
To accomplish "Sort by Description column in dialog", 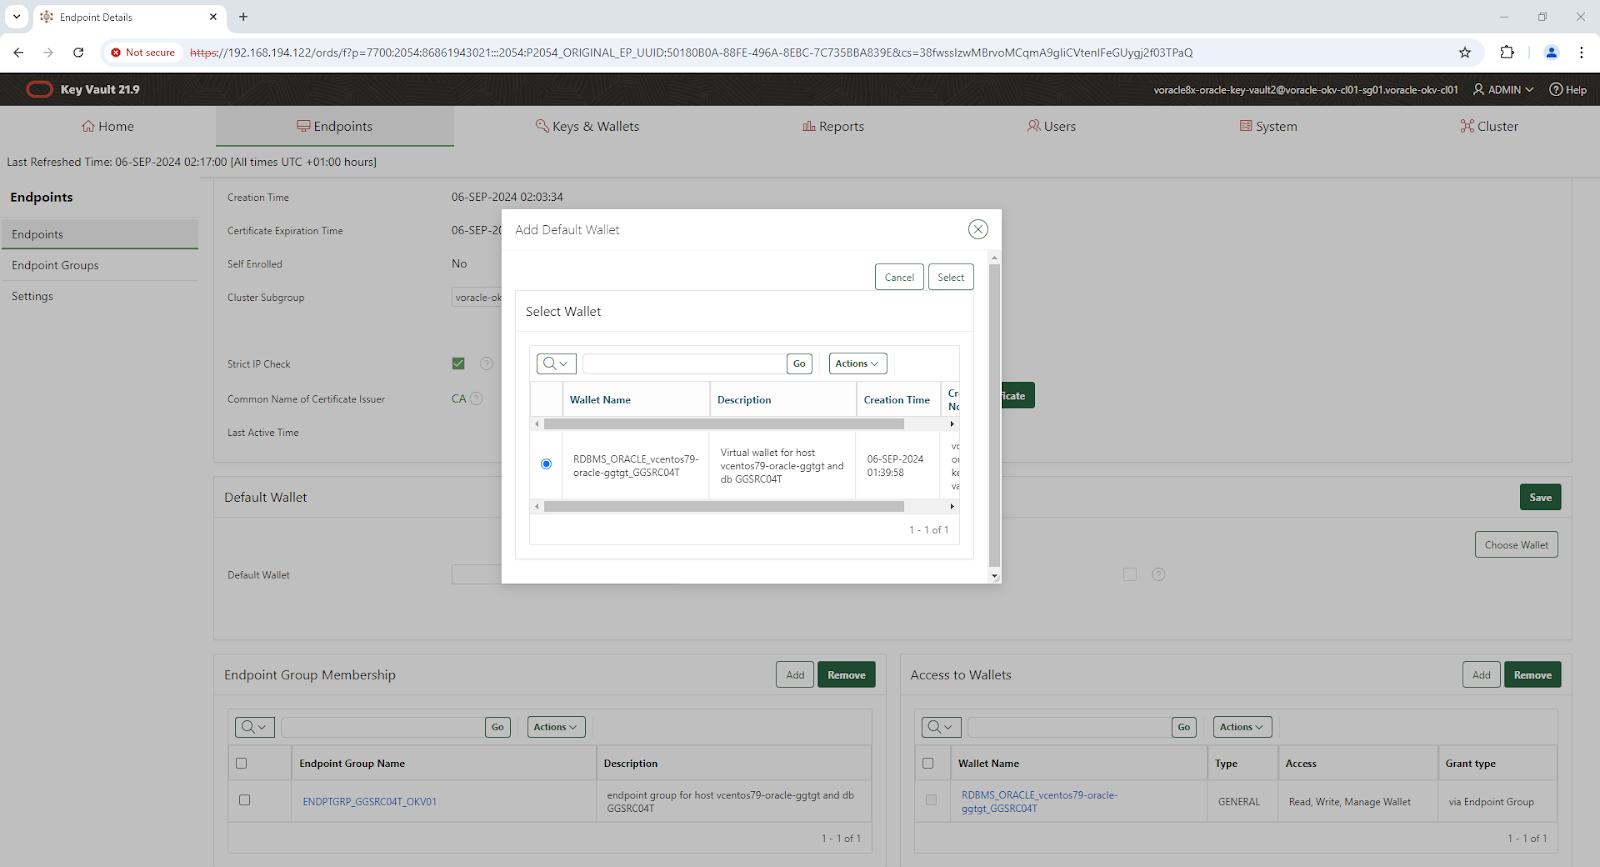I will [x=744, y=400].
